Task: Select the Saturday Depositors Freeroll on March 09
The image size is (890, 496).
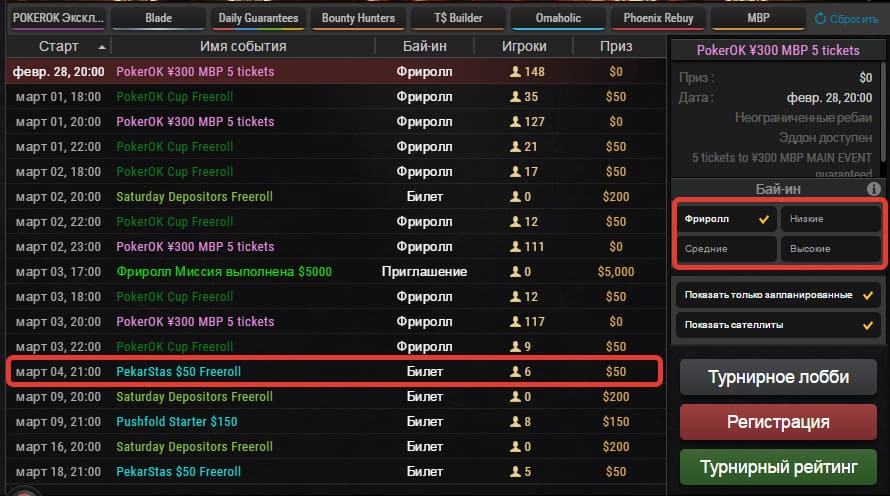Action: coord(195,397)
